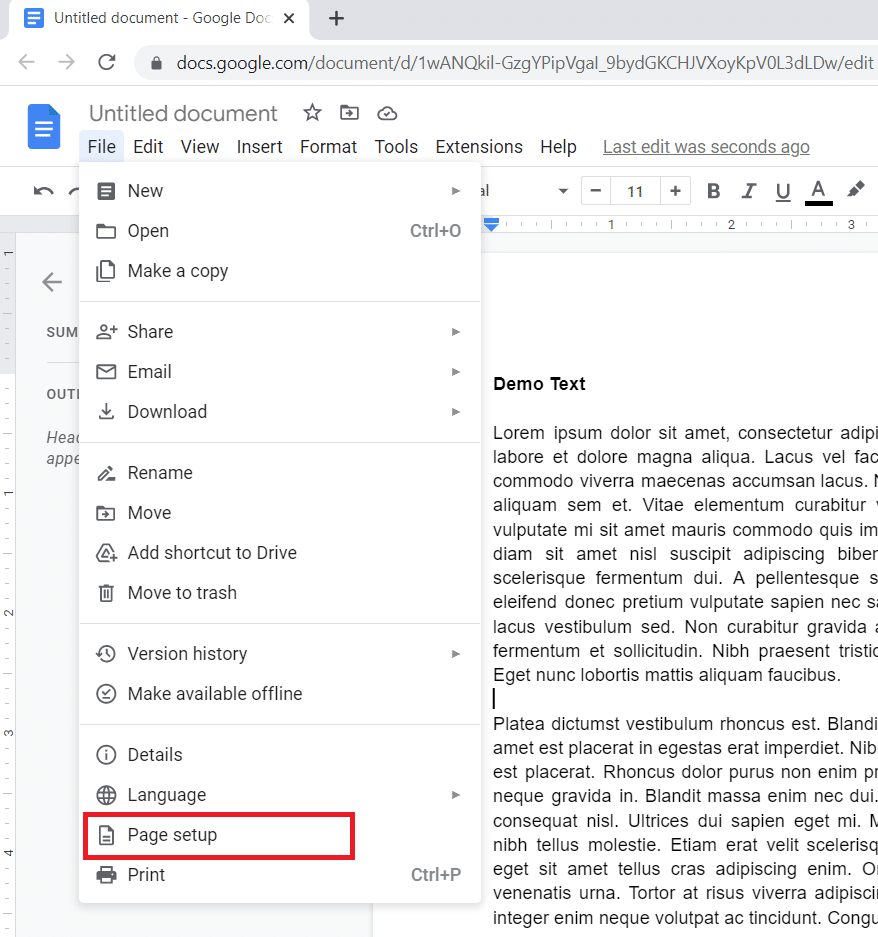Click the font size field showing 11

click(635, 191)
